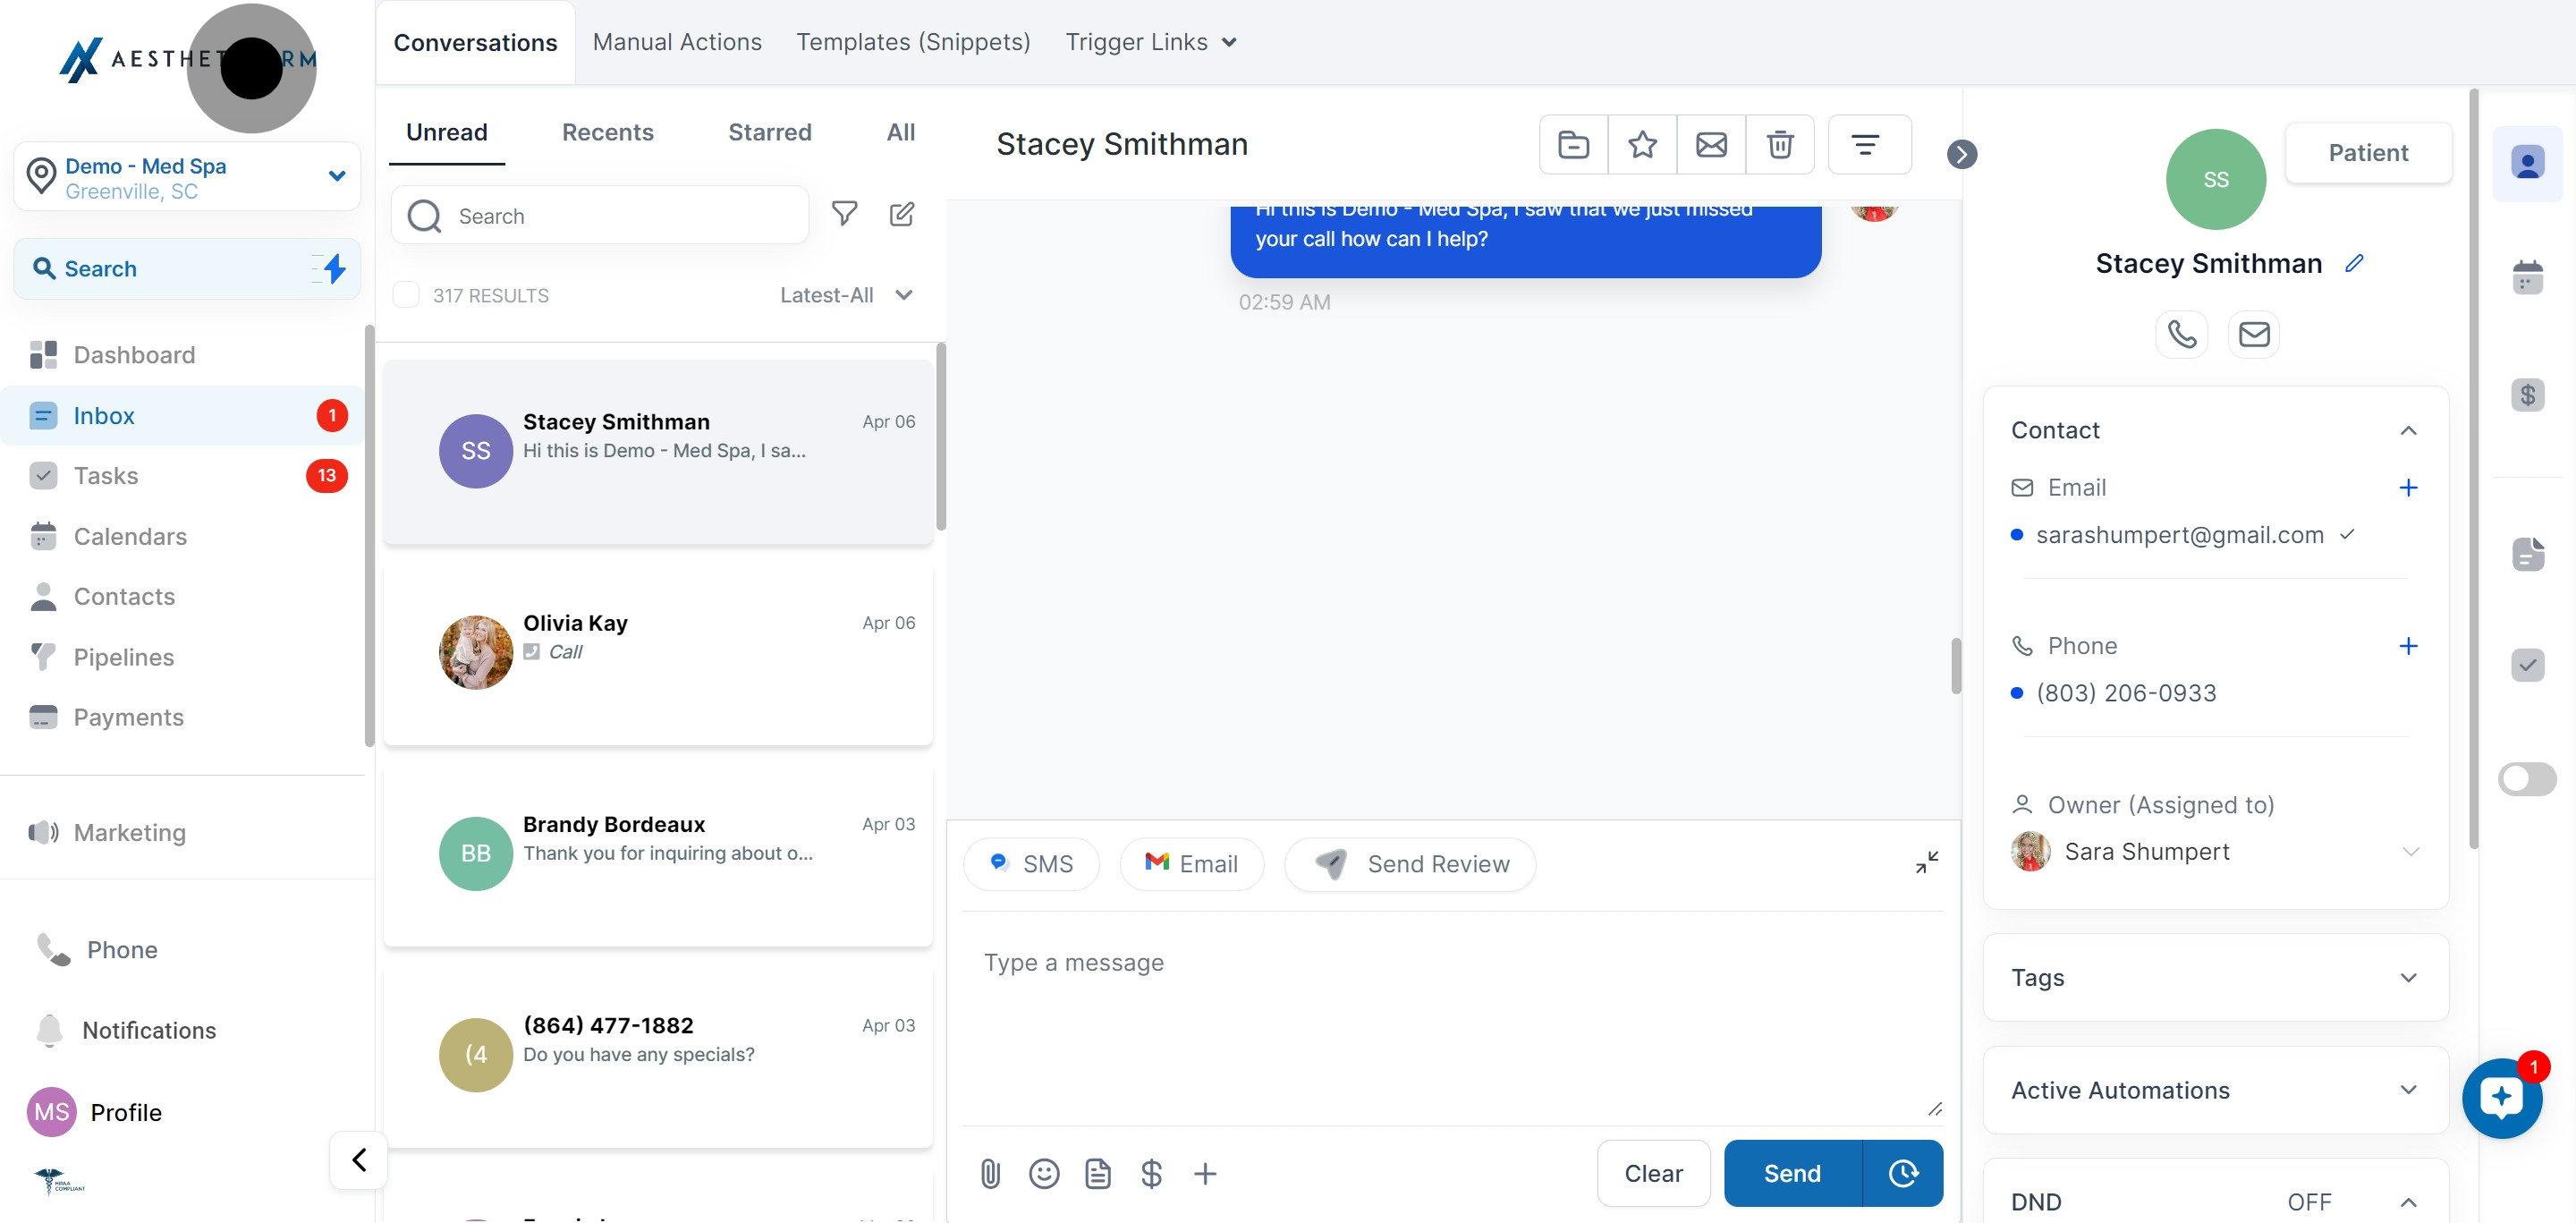Click the Type a message field

tap(1450, 1010)
